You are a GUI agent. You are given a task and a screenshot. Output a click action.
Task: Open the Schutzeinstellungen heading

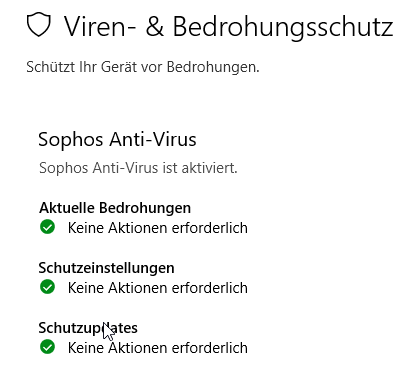106,268
